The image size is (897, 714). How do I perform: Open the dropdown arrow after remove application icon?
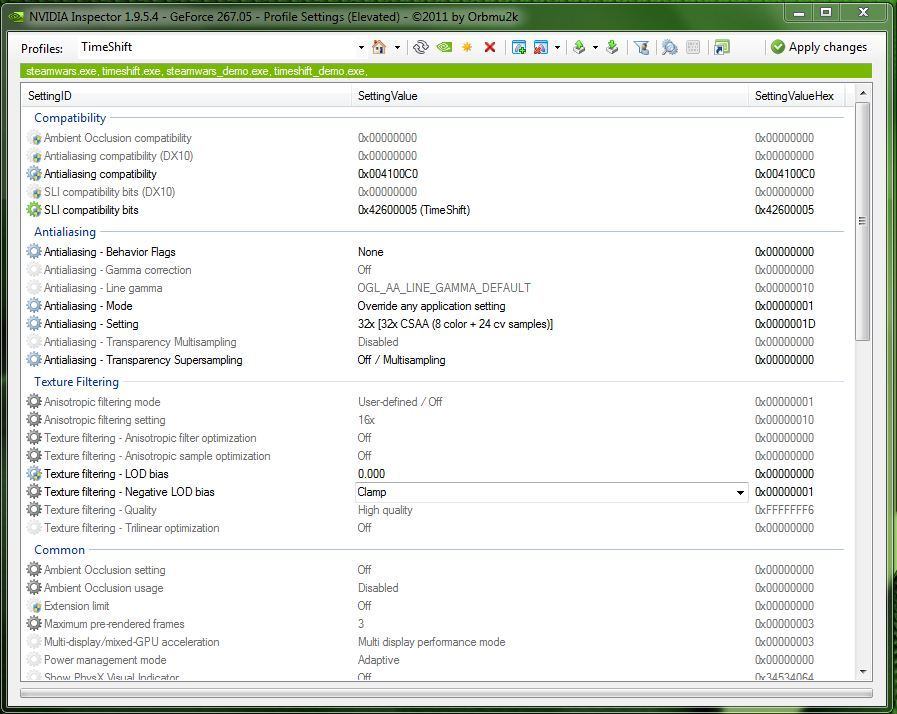pyautogui.click(x=557, y=47)
